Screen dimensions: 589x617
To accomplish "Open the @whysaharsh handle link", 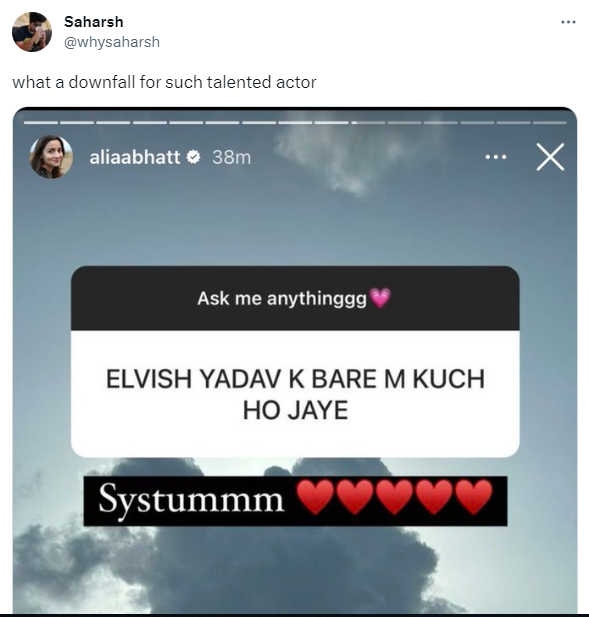I will click(112, 42).
